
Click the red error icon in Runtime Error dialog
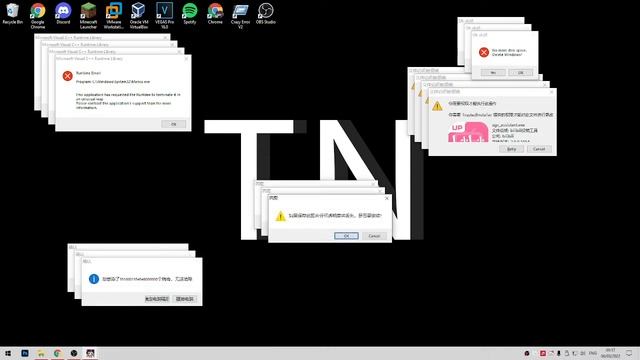(67, 76)
